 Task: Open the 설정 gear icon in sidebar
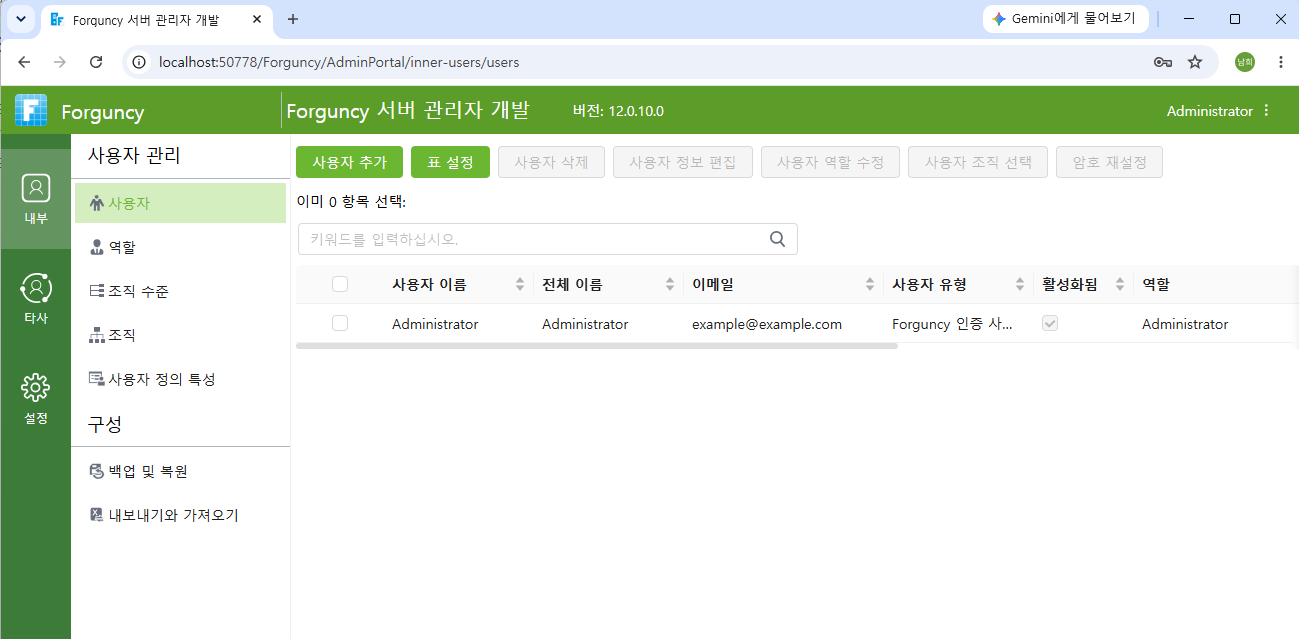pyautogui.click(x=35, y=388)
